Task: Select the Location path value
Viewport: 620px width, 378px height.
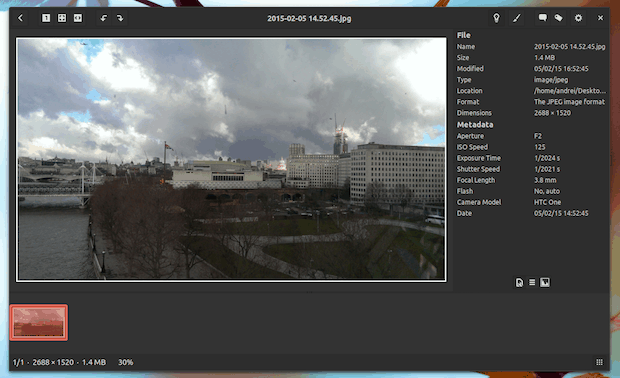Action: click(x=570, y=91)
